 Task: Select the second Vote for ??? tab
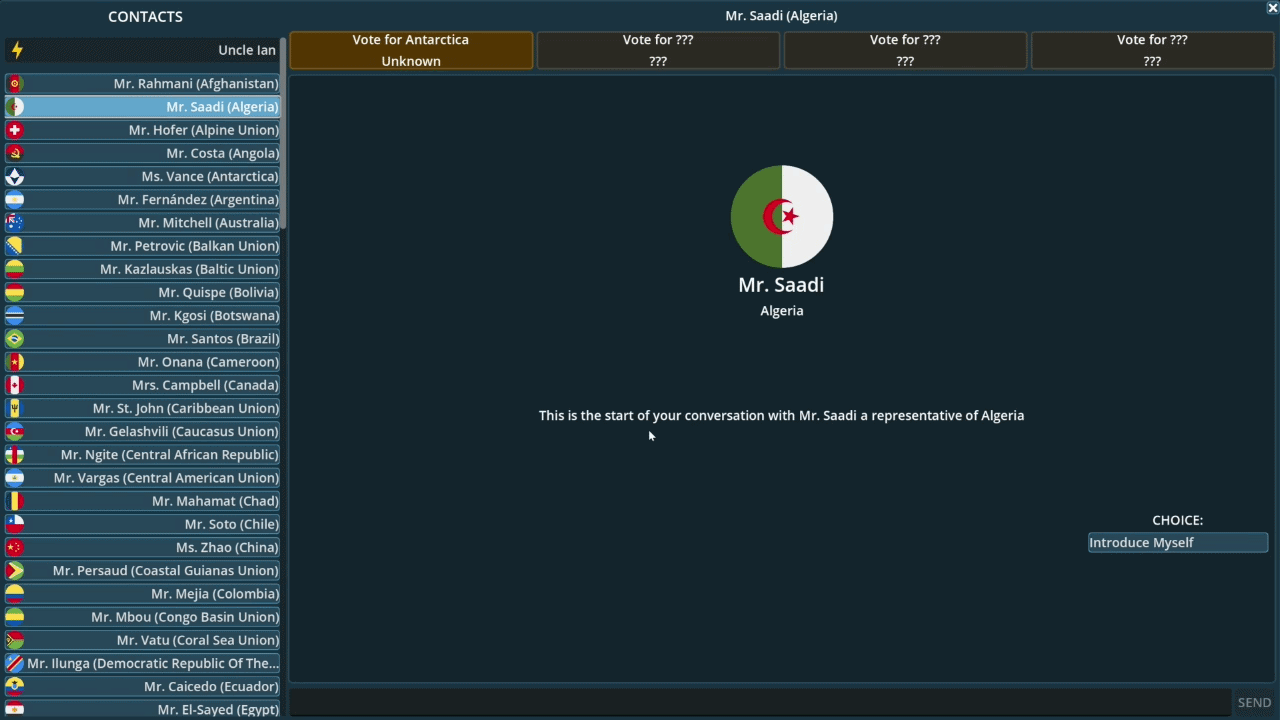[905, 50]
